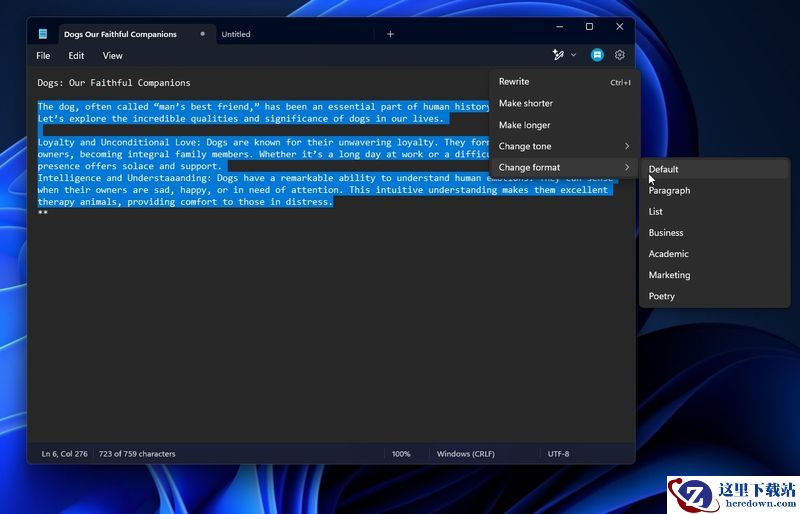Click Windows (CRLF) line ending indicator
The image size is (800, 514).
pos(465,454)
